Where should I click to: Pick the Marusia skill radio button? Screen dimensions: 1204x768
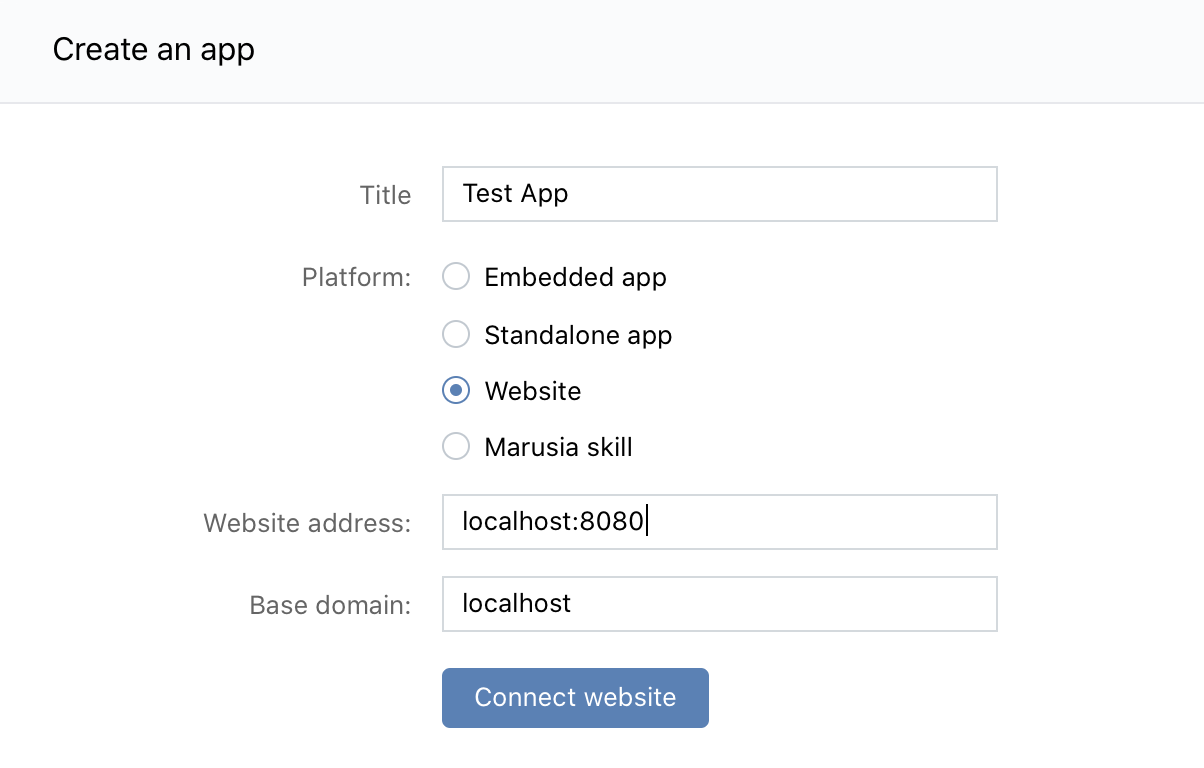pos(456,447)
